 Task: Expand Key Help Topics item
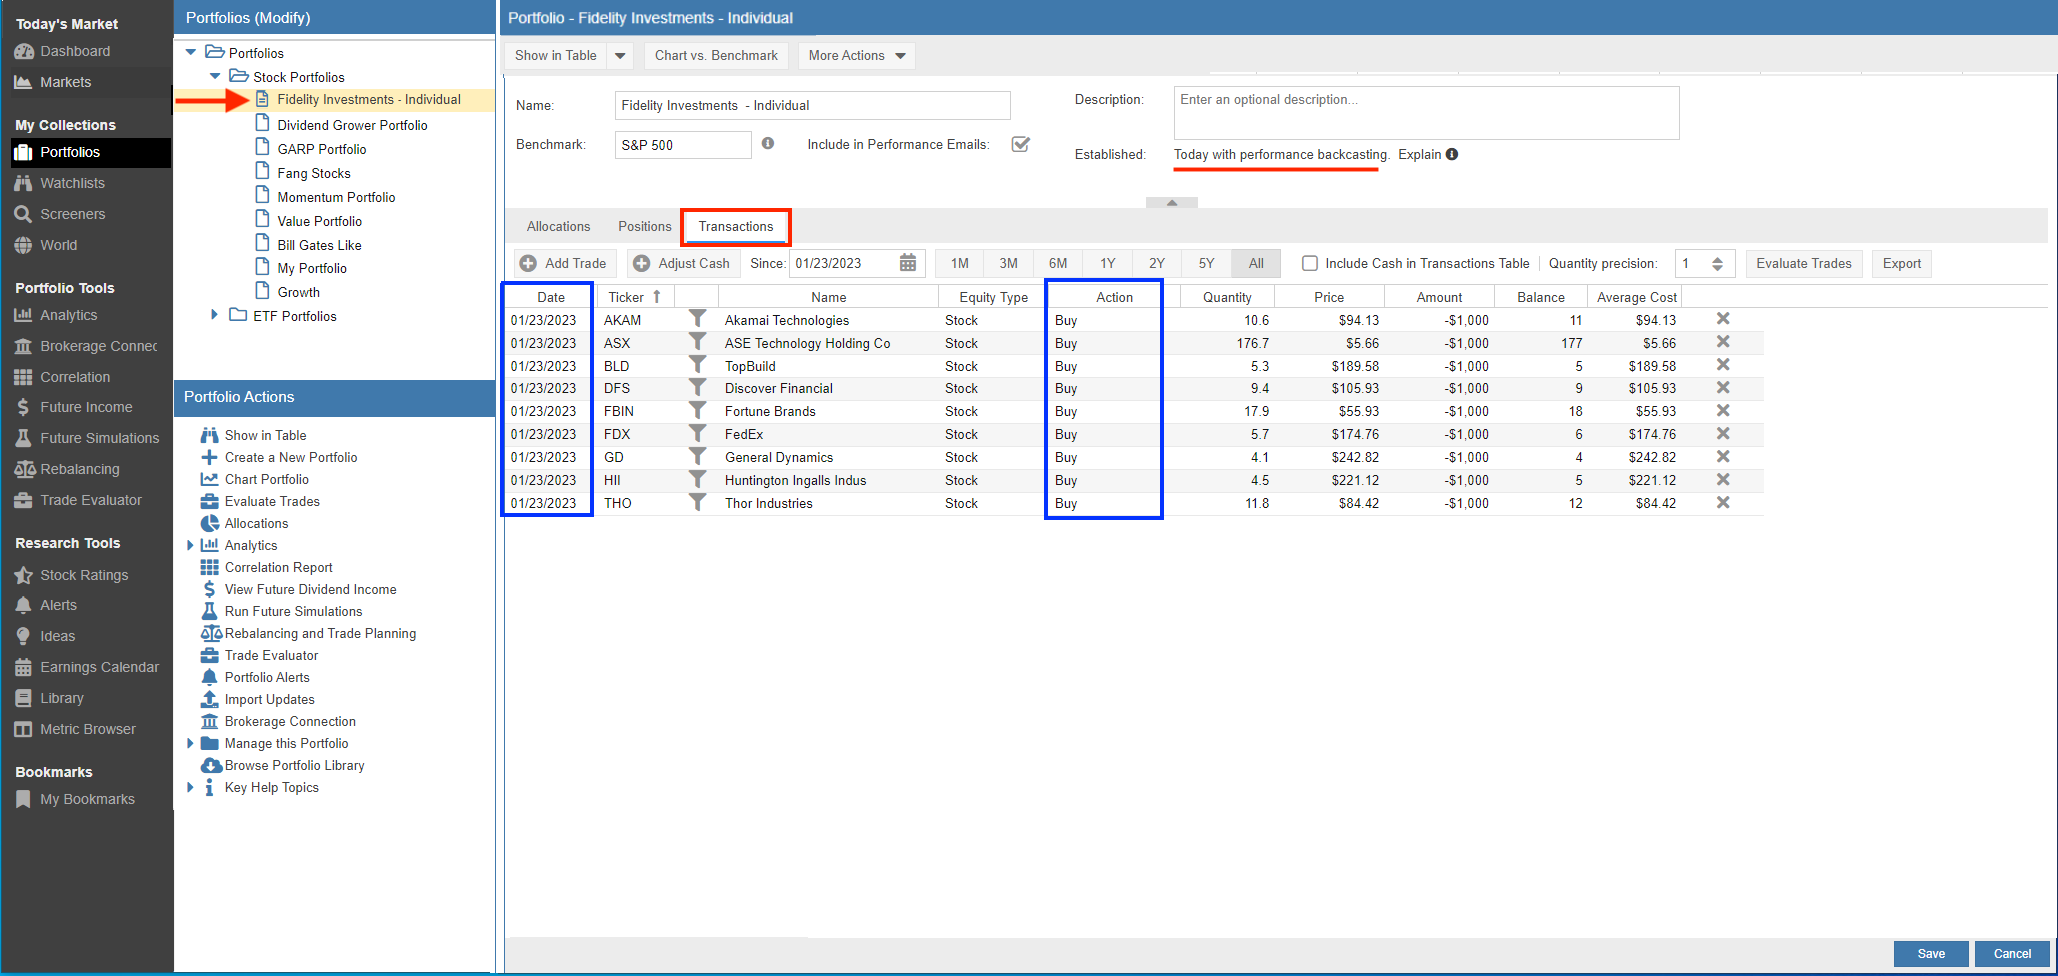[190, 787]
